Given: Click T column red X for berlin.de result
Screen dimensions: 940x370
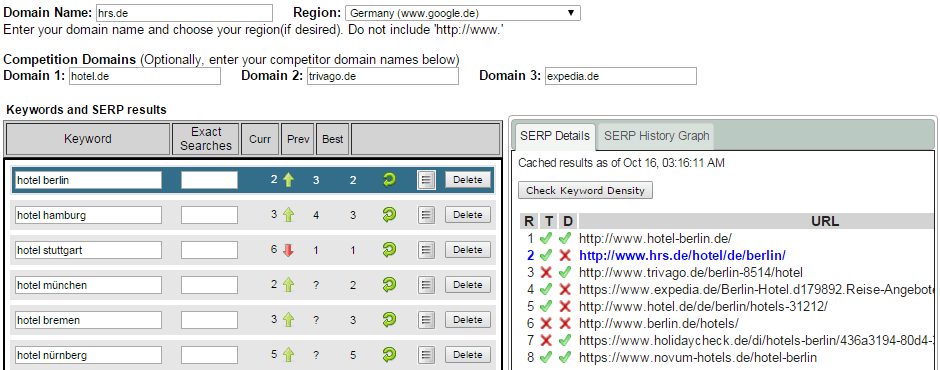Looking at the screenshot, I should (546, 323).
